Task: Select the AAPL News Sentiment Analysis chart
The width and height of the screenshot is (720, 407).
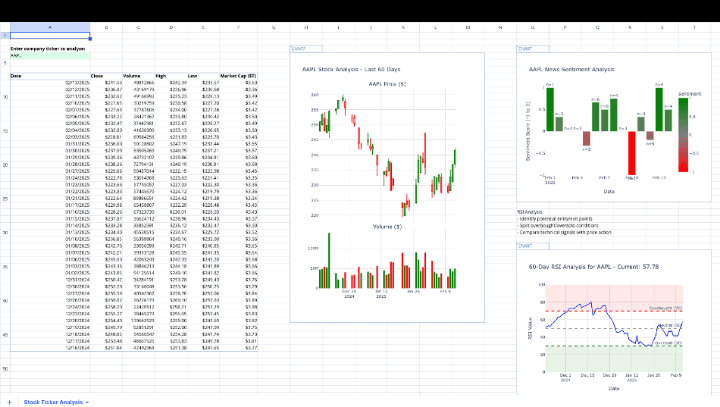Action: tap(614, 127)
